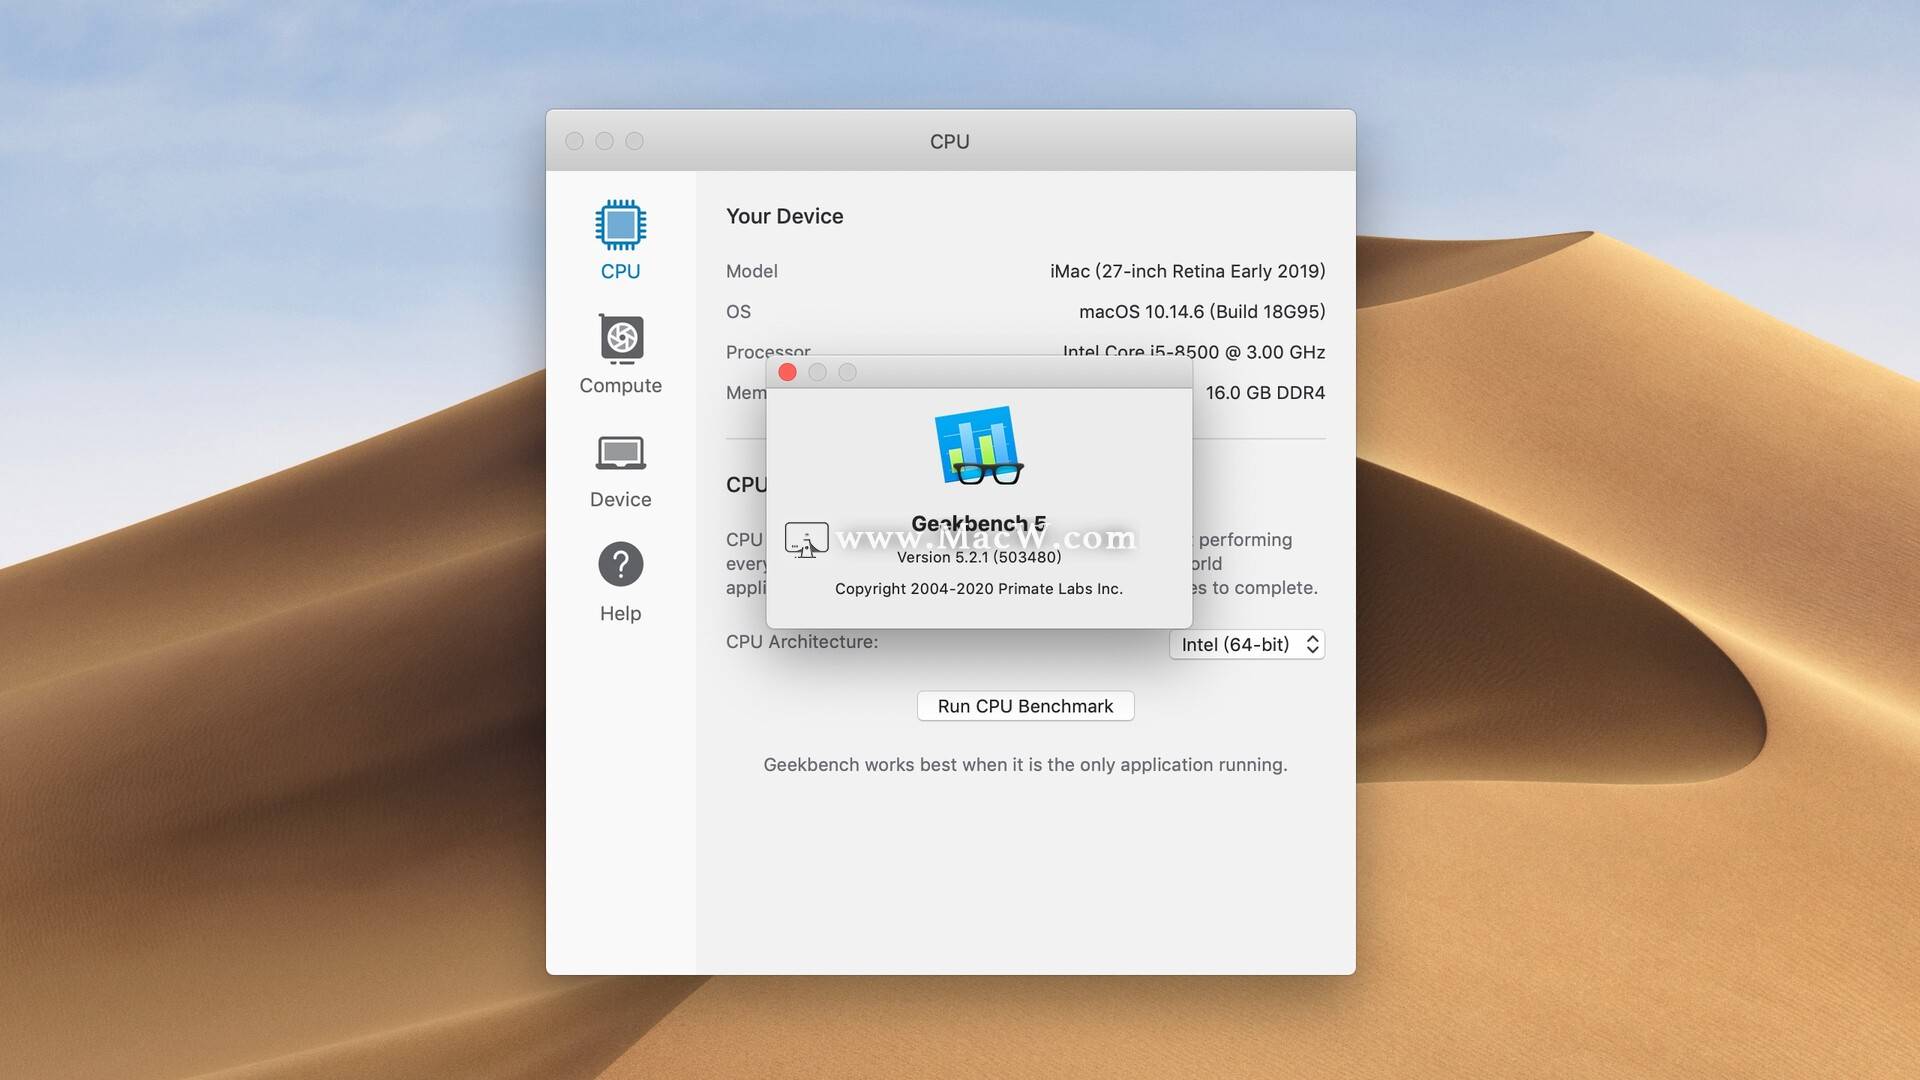
Task: Open the Compute section icon
Action: tap(621, 338)
